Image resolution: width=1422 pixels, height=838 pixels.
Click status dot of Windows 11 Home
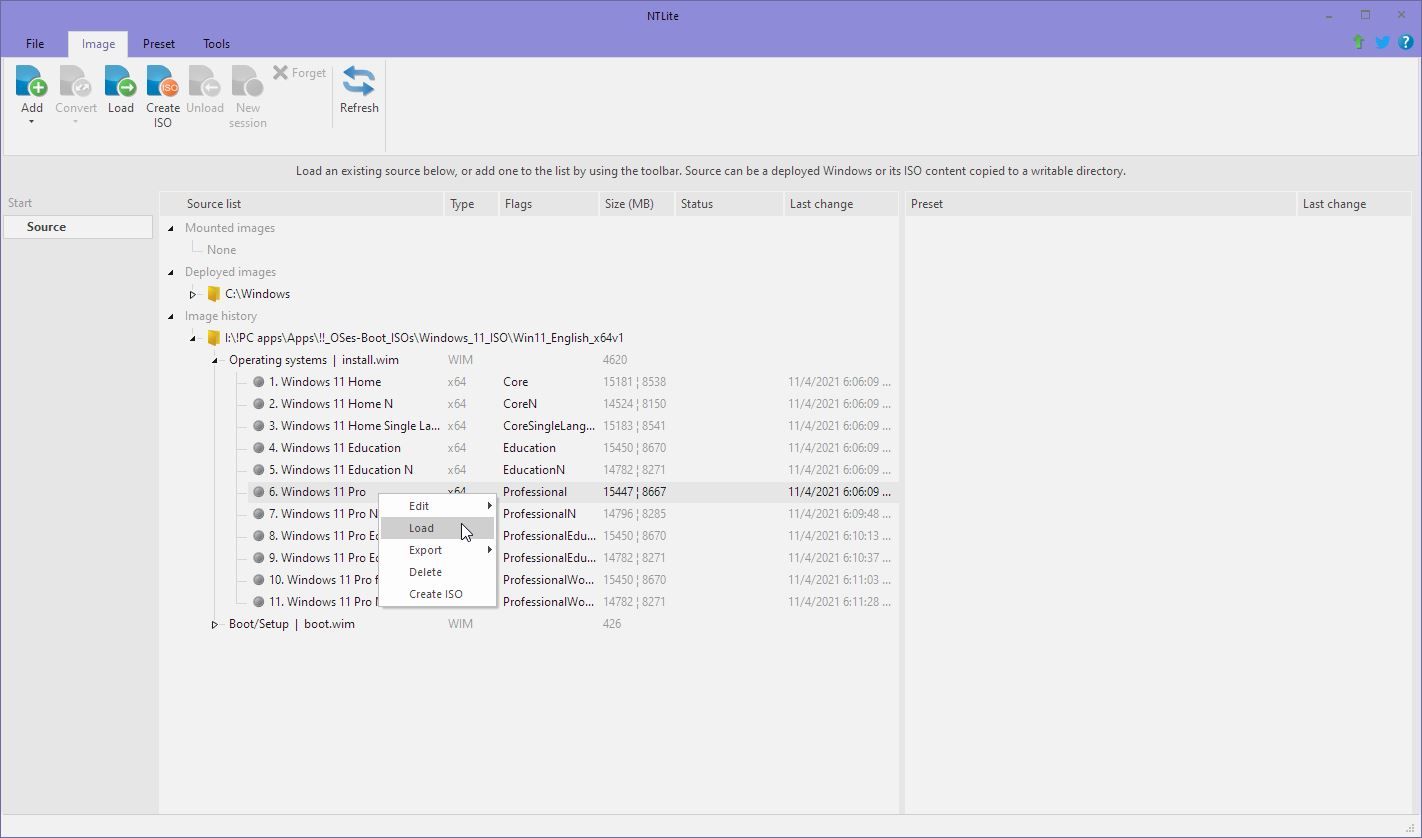coord(259,382)
